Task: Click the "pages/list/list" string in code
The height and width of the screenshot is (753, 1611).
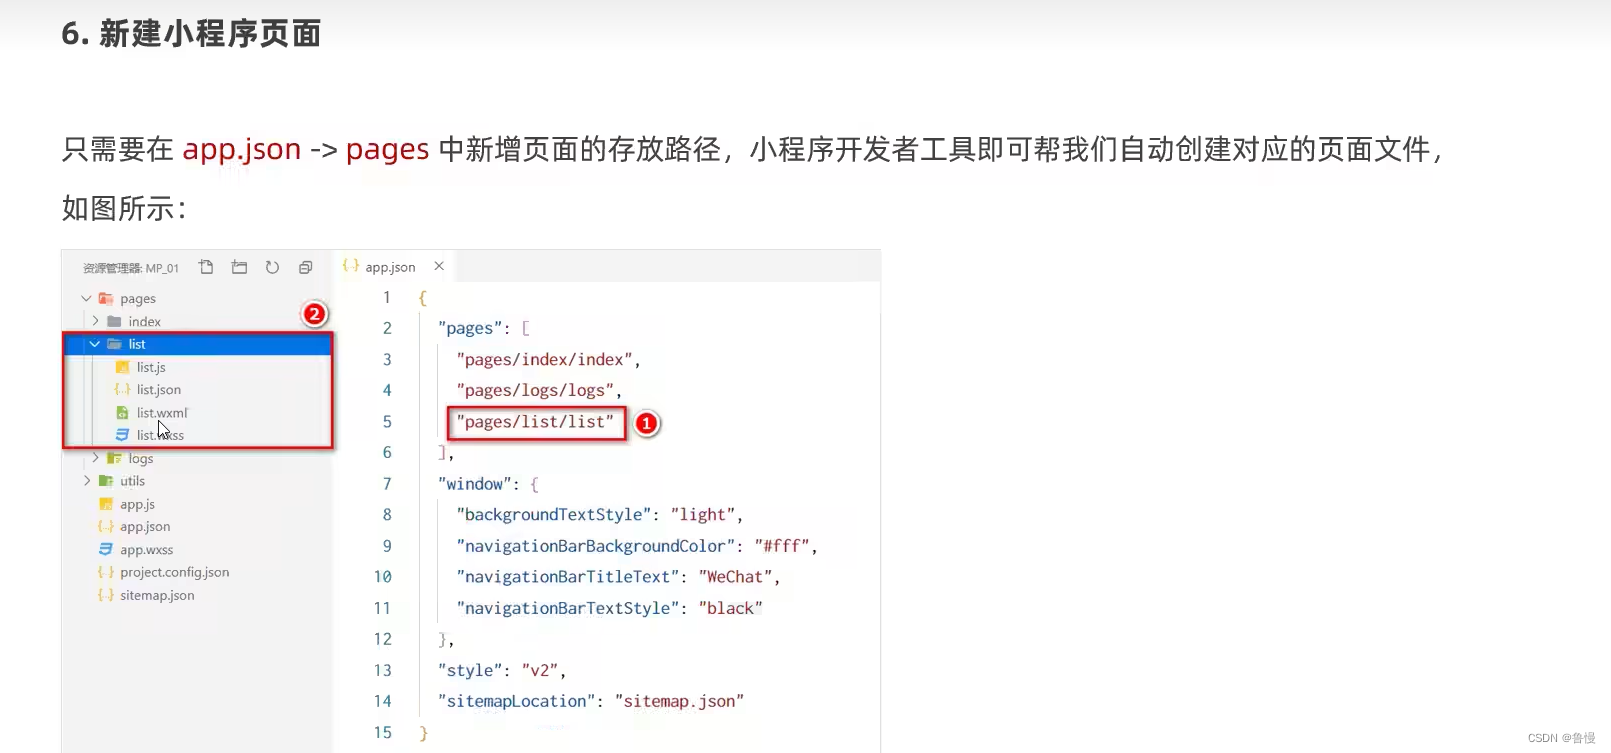Action: pos(536,421)
